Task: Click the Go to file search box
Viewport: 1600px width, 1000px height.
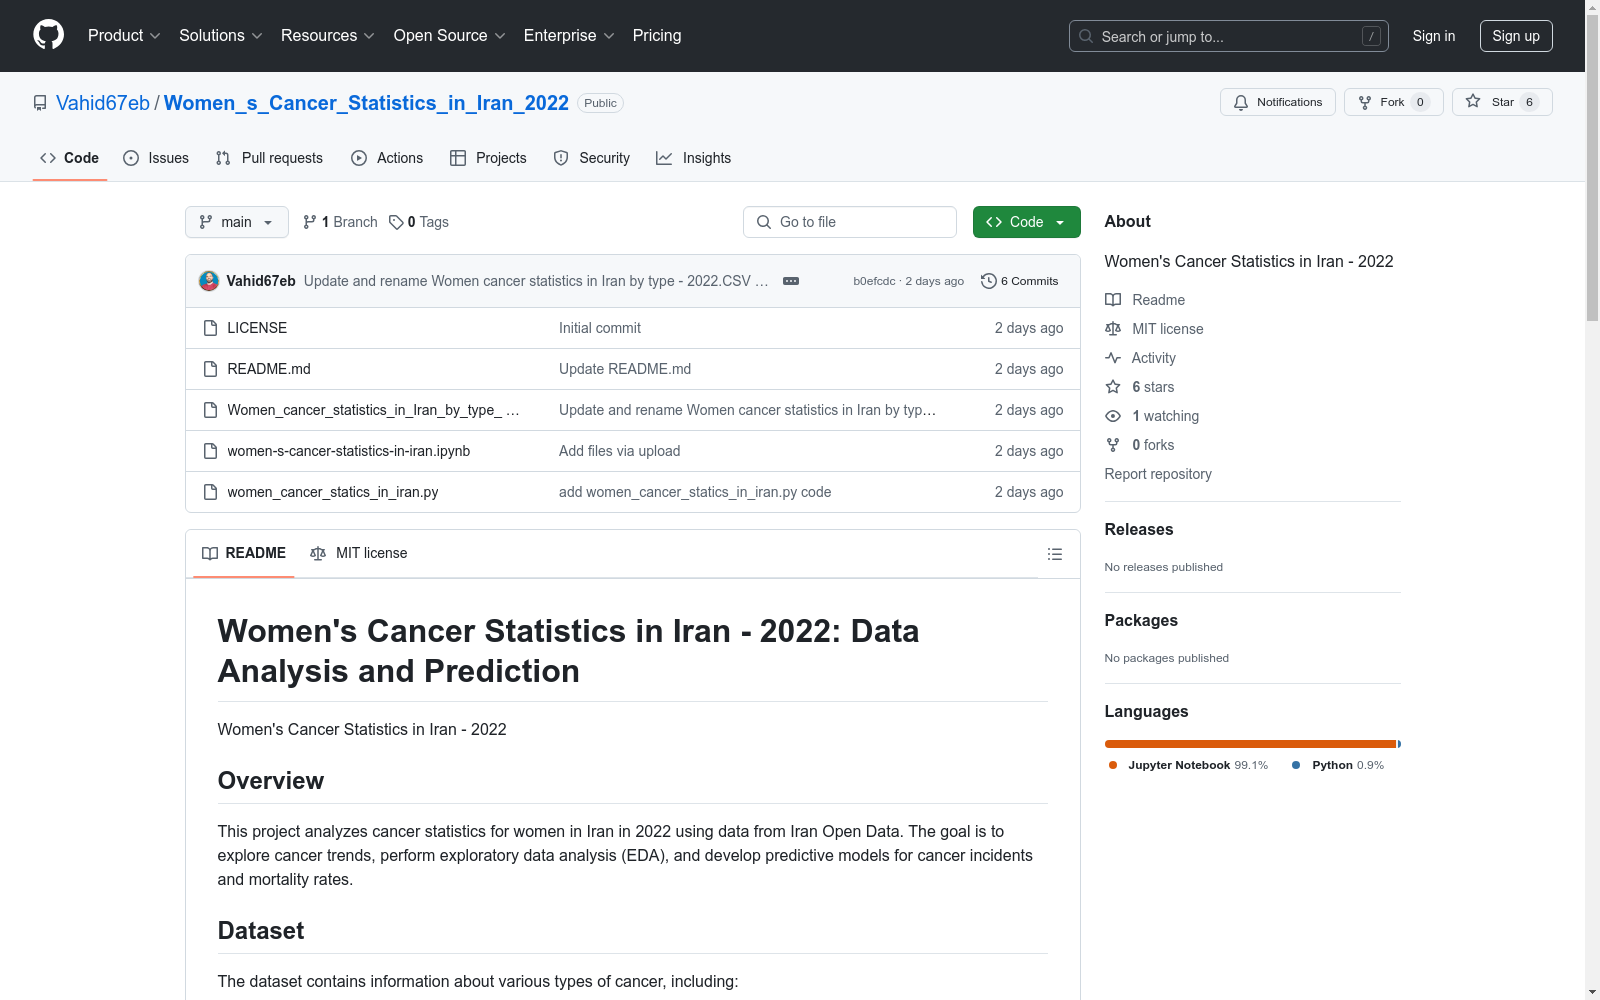Action: tap(850, 222)
